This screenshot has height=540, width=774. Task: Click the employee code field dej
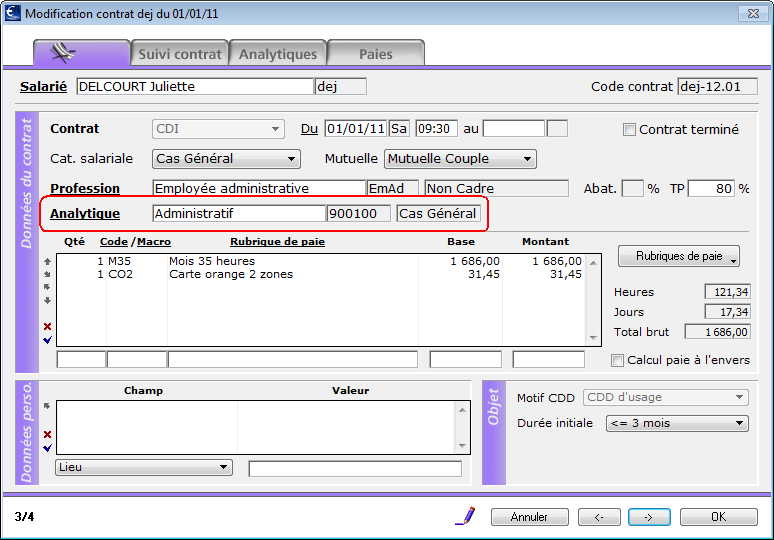tap(341, 86)
